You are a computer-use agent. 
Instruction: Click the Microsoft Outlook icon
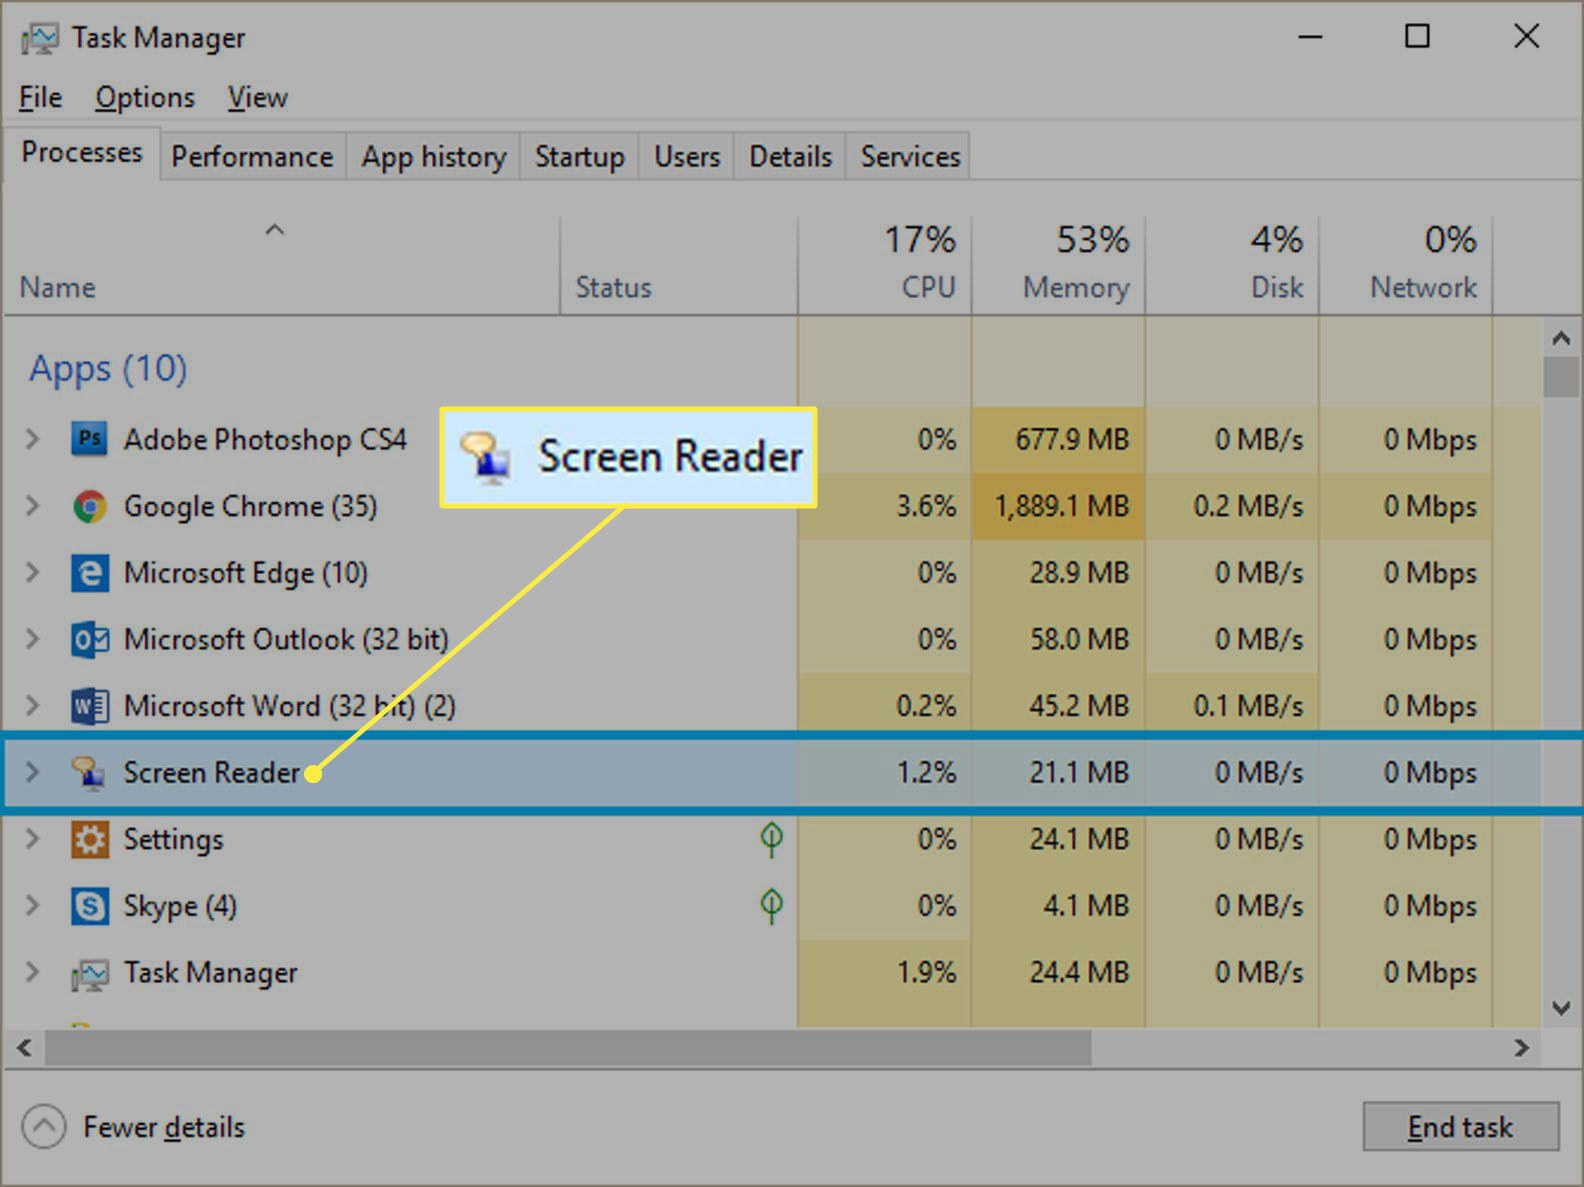click(x=90, y=639)
